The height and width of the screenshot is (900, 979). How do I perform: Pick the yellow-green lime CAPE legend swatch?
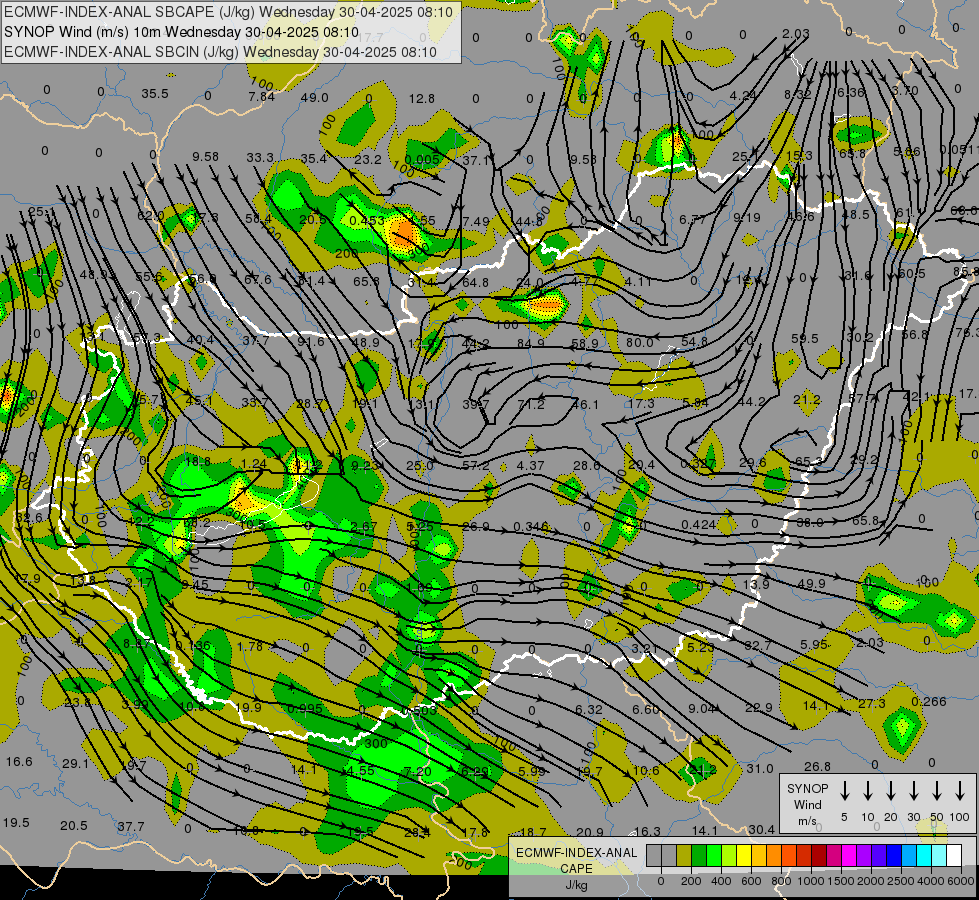[729, 855]
